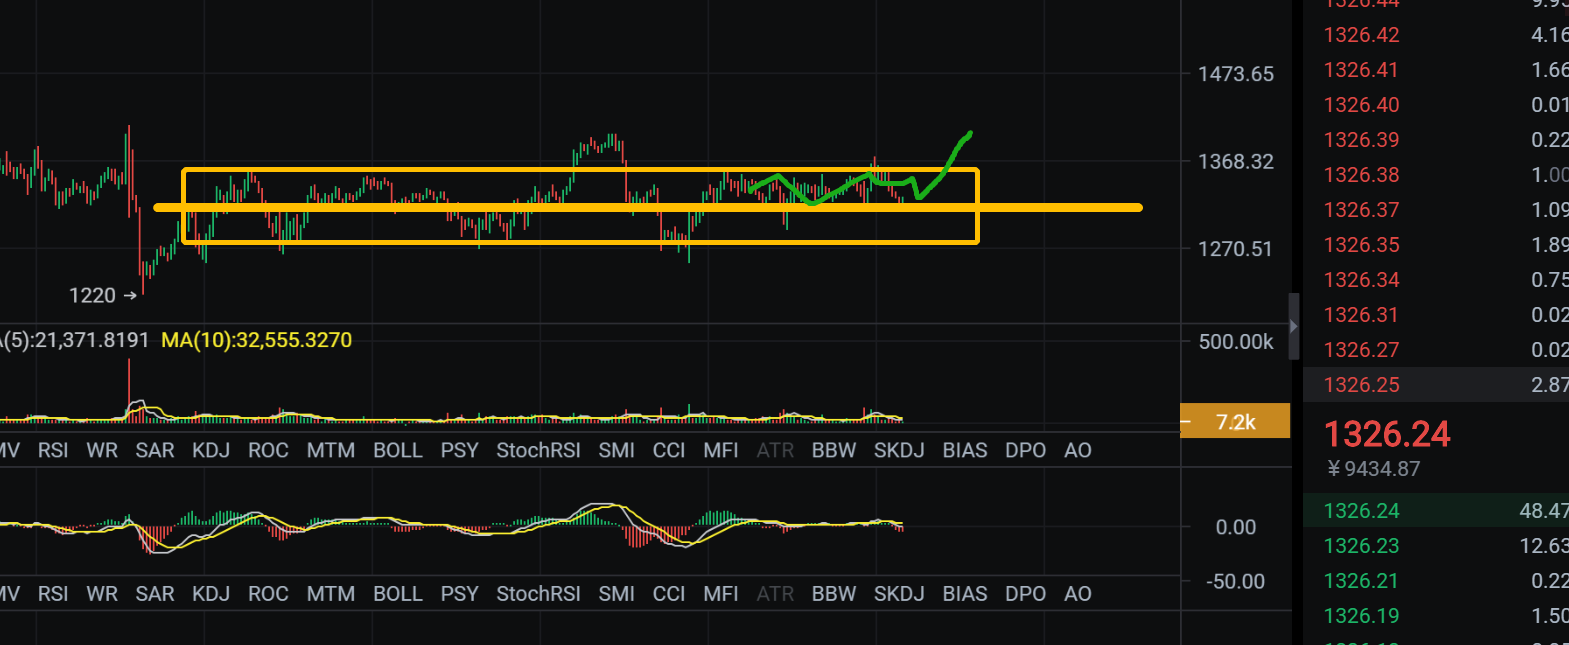Select the ask row priced 1326.35

click(x=1436, y=245)
